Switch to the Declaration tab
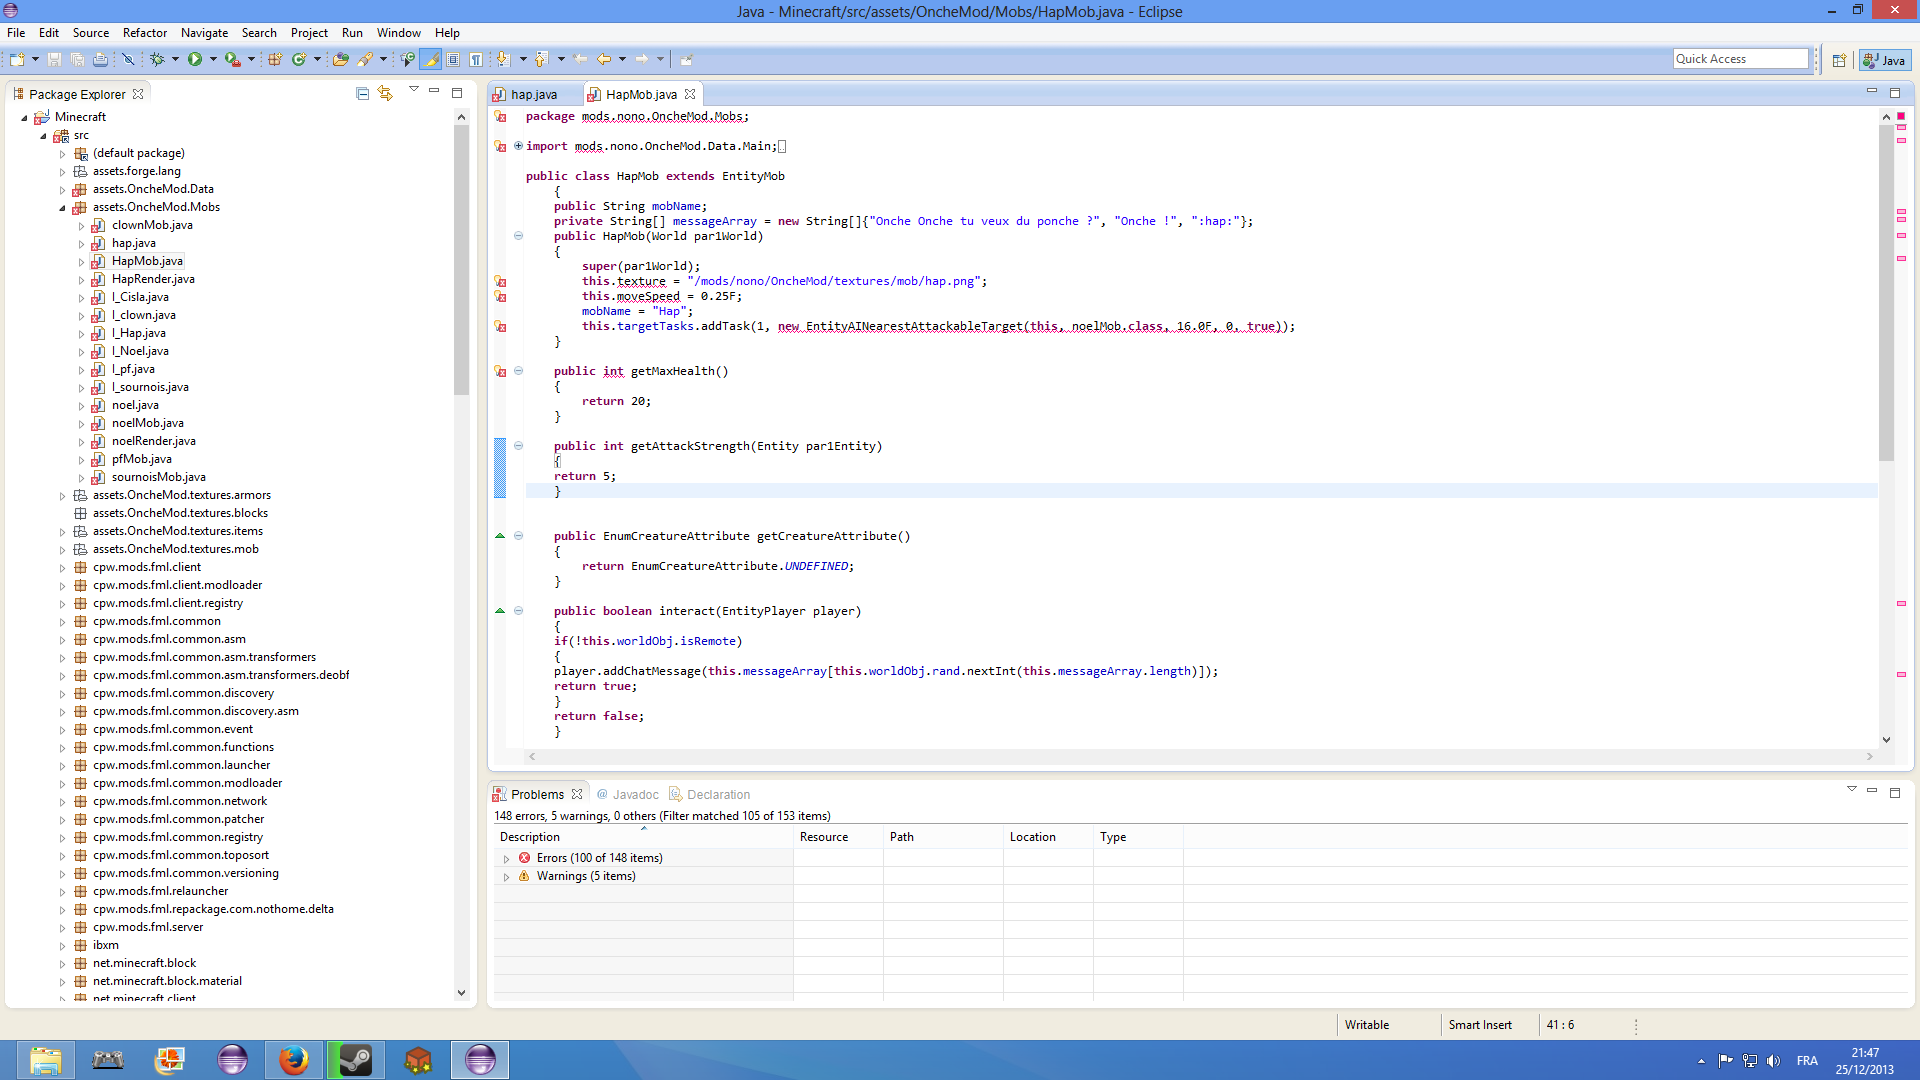 point(709,795)
